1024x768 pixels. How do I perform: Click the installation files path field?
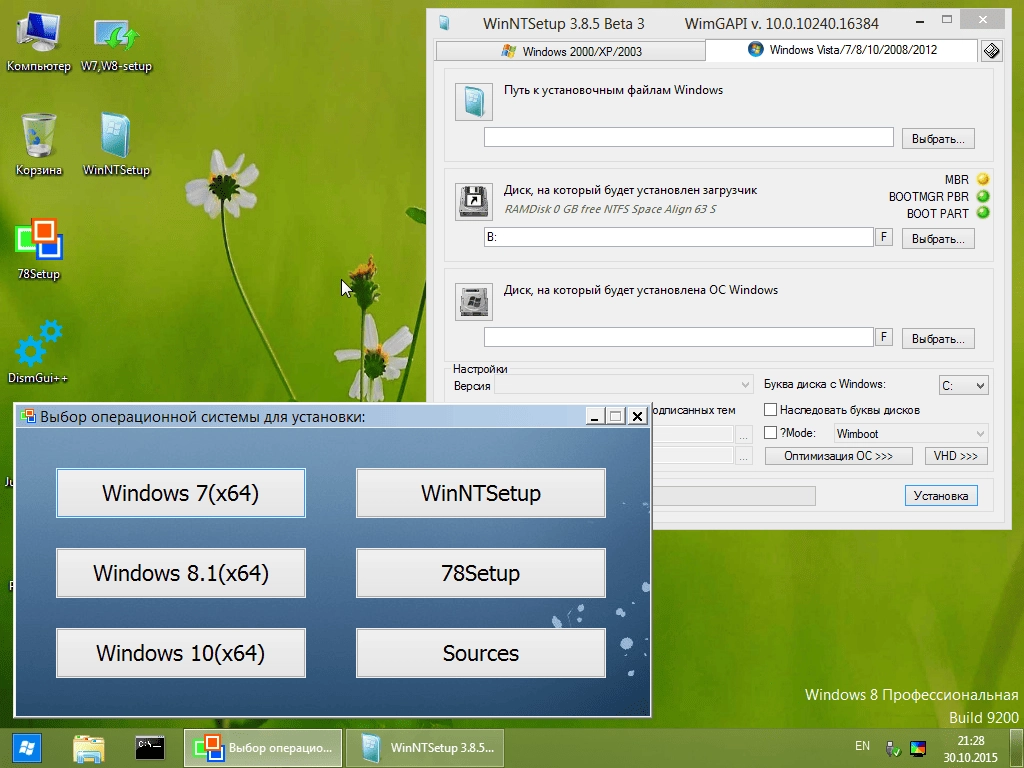[688, 137]
